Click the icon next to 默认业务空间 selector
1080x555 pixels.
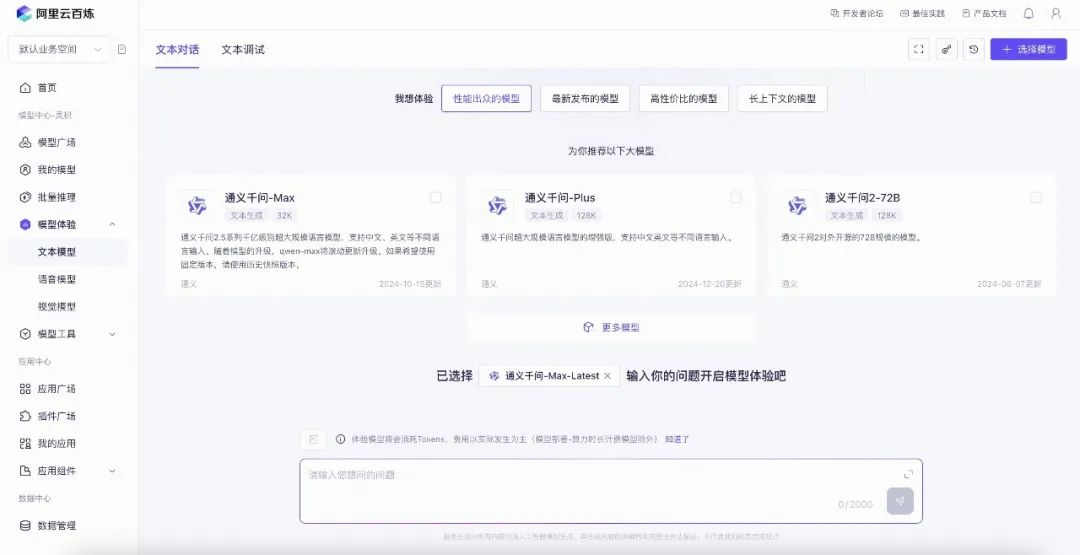tap(122, 49)
